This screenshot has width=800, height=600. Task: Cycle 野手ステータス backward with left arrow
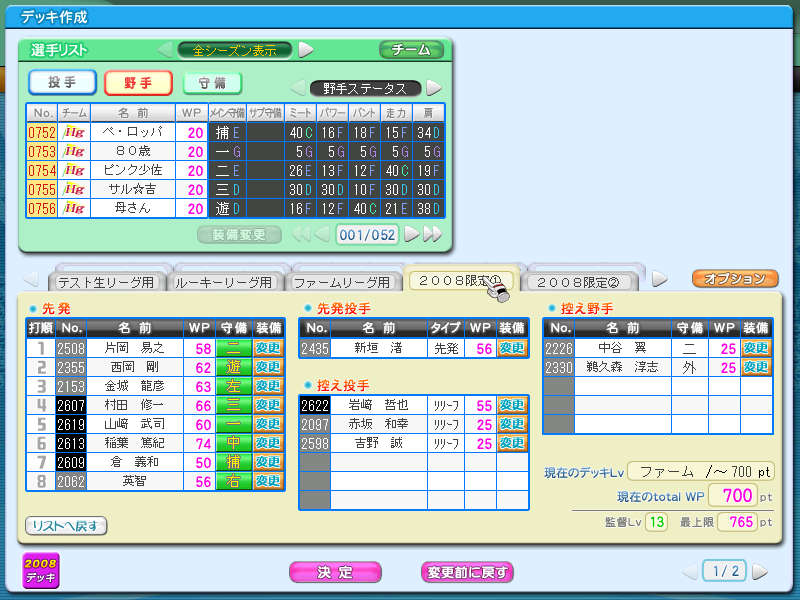click(297, 88)
